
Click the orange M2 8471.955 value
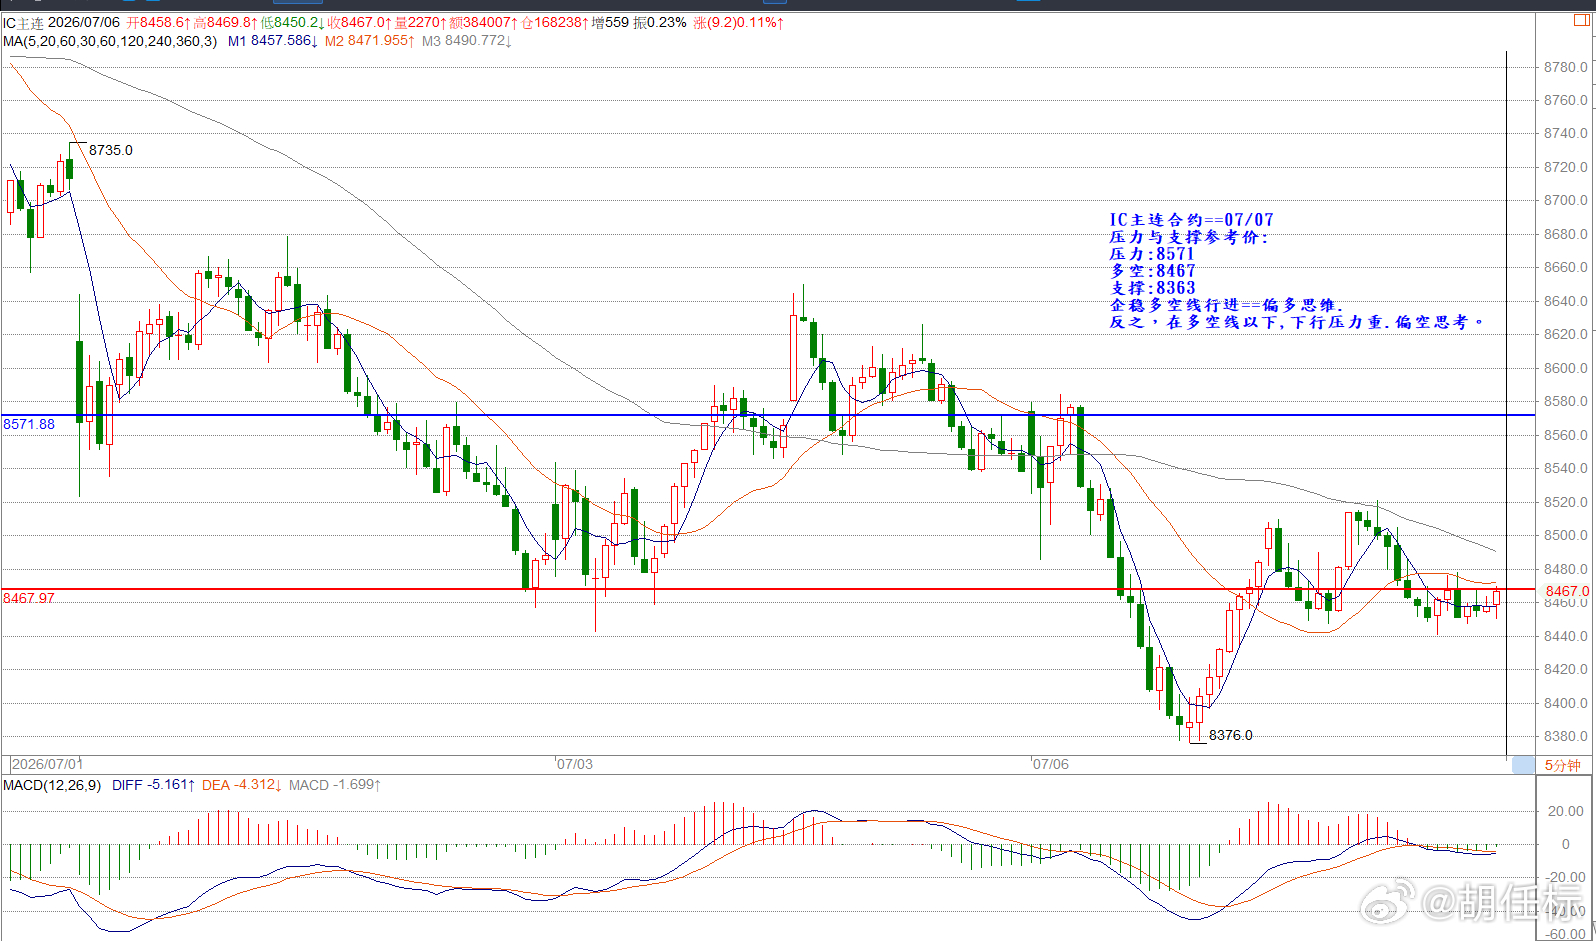pyautogui.click(x=370, y=41)
